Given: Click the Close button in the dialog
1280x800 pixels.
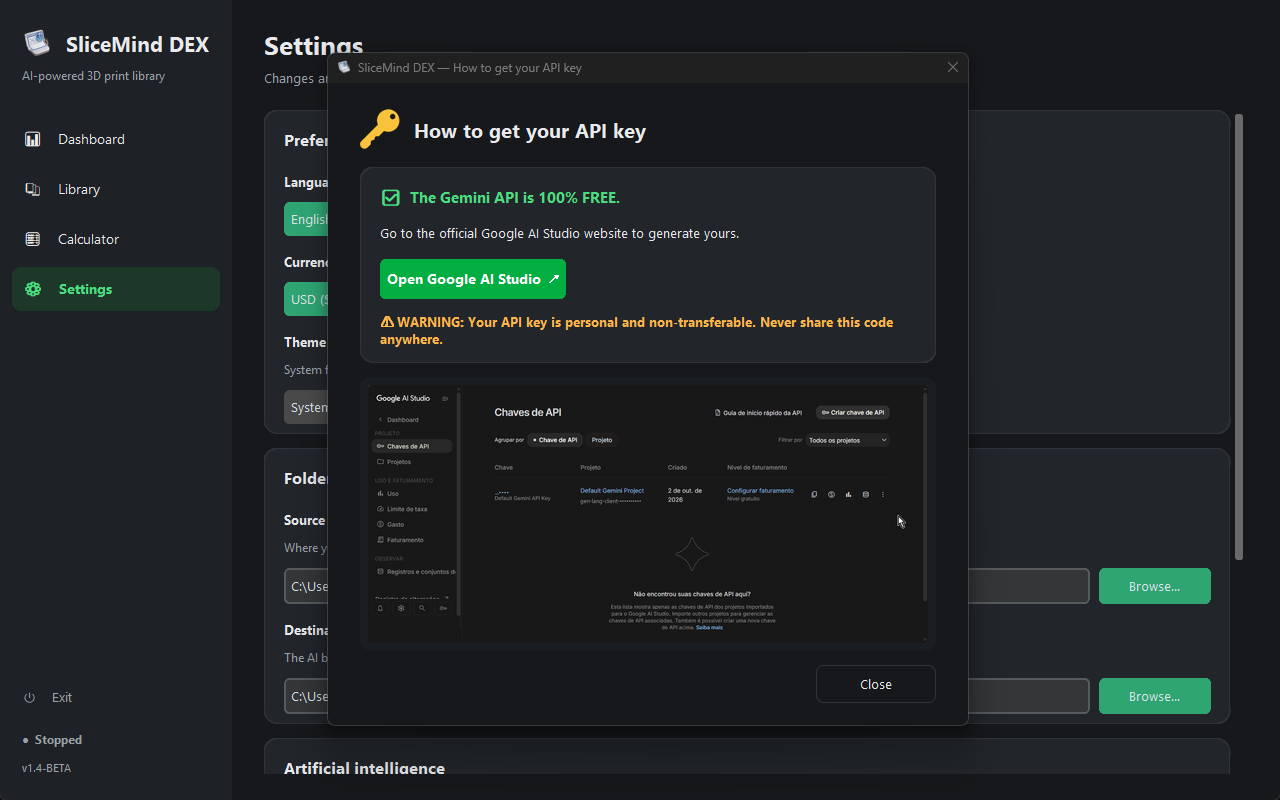Looking at the screenshot, I should click(876, 684).
